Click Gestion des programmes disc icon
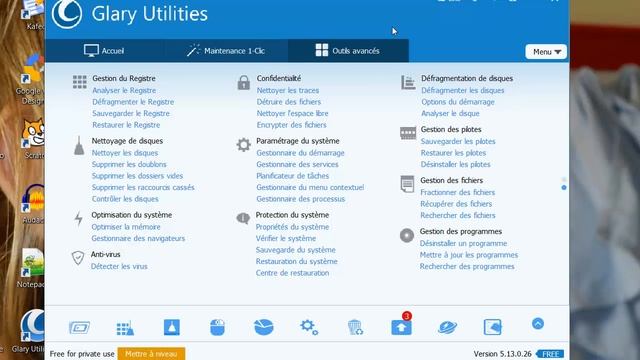This screenshot has width=640, height=360. point(407,235)
